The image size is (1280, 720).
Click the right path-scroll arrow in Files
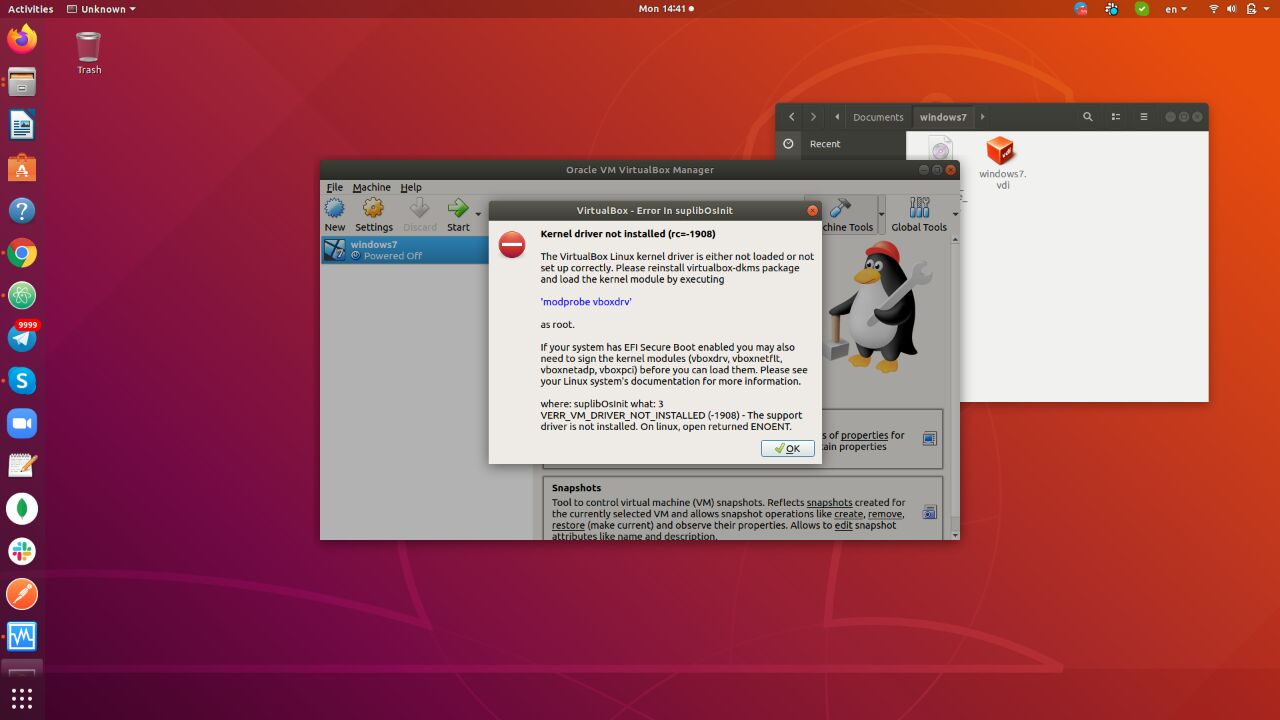[982, 117]
